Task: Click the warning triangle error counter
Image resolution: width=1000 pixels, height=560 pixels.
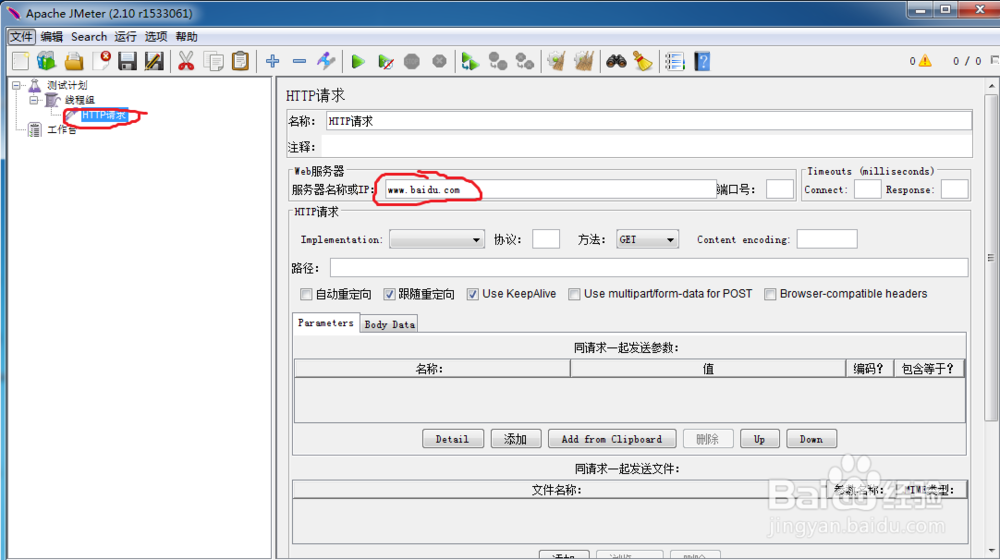Action: tap(925, 61)
